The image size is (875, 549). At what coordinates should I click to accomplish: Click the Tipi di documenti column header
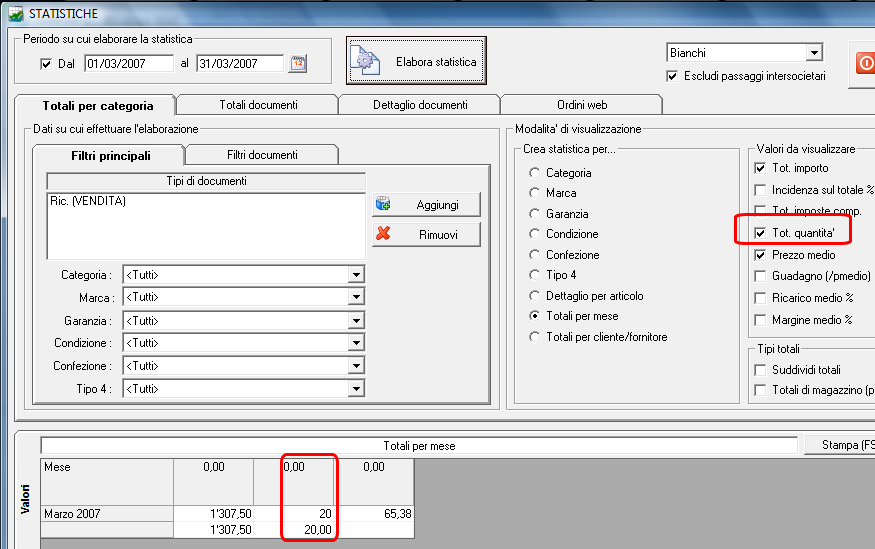click(x=206, y=181)
